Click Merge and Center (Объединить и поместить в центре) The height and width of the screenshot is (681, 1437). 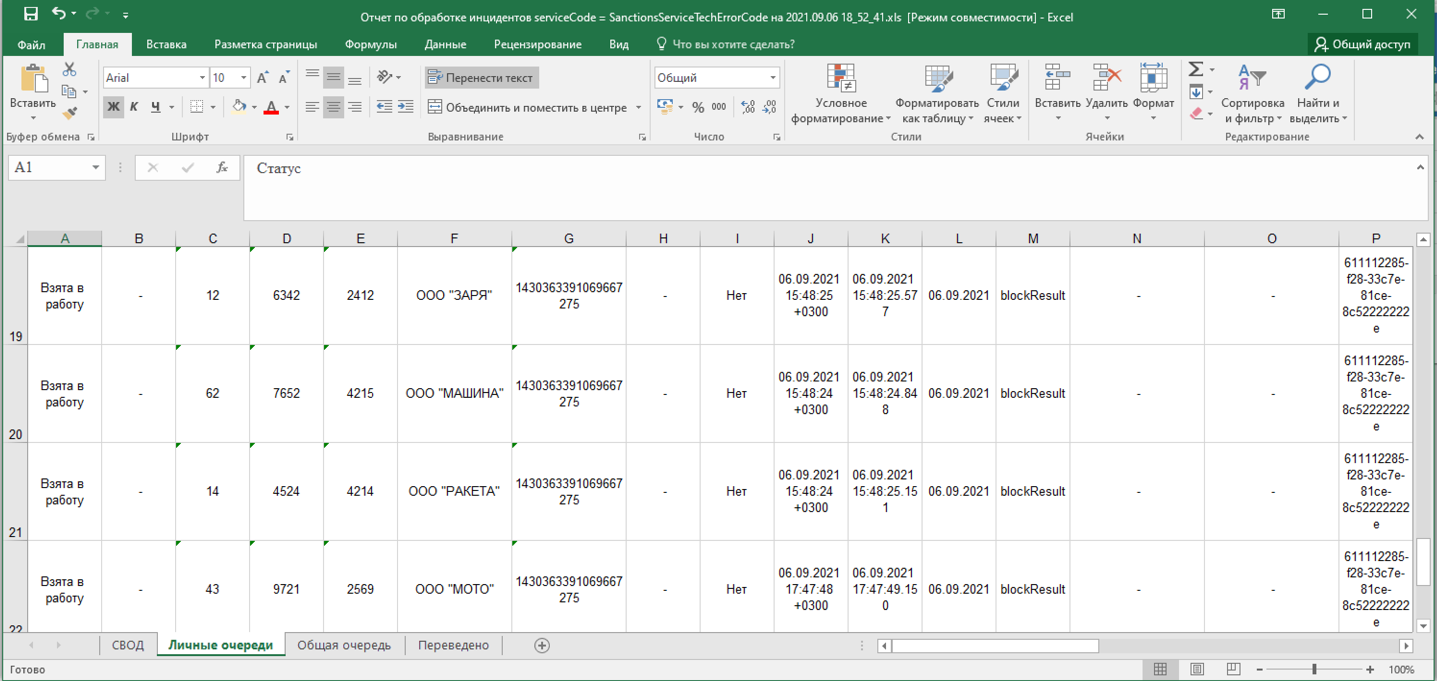tap(526, 107)
